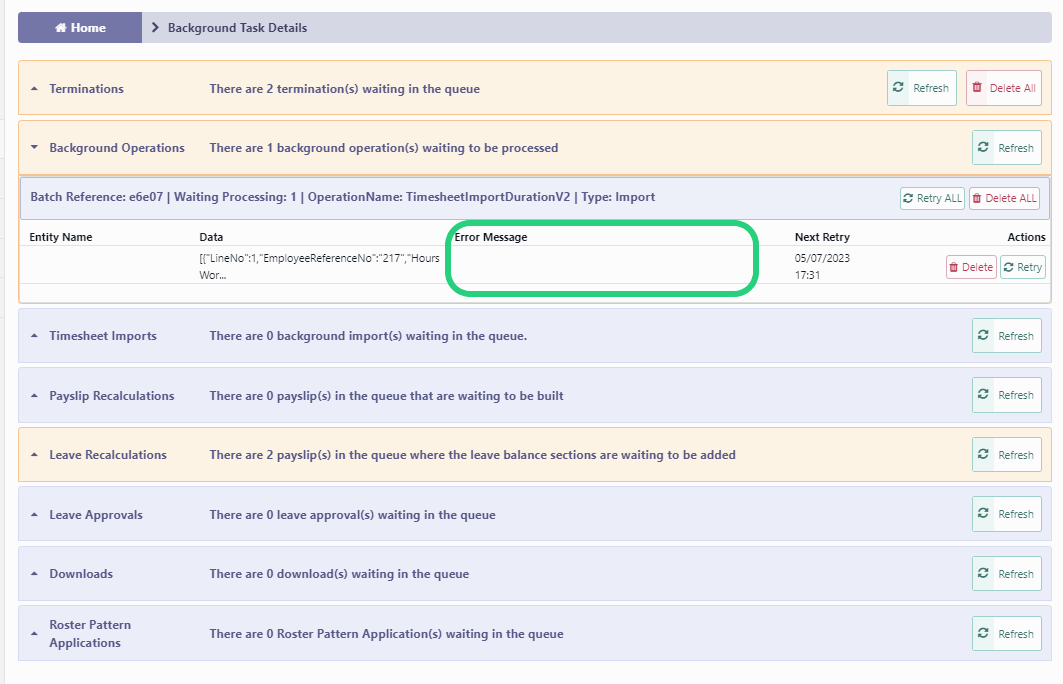Expand the Downloads section arrow
This screenshot has width=1063, height=684.
pos(35,574)
